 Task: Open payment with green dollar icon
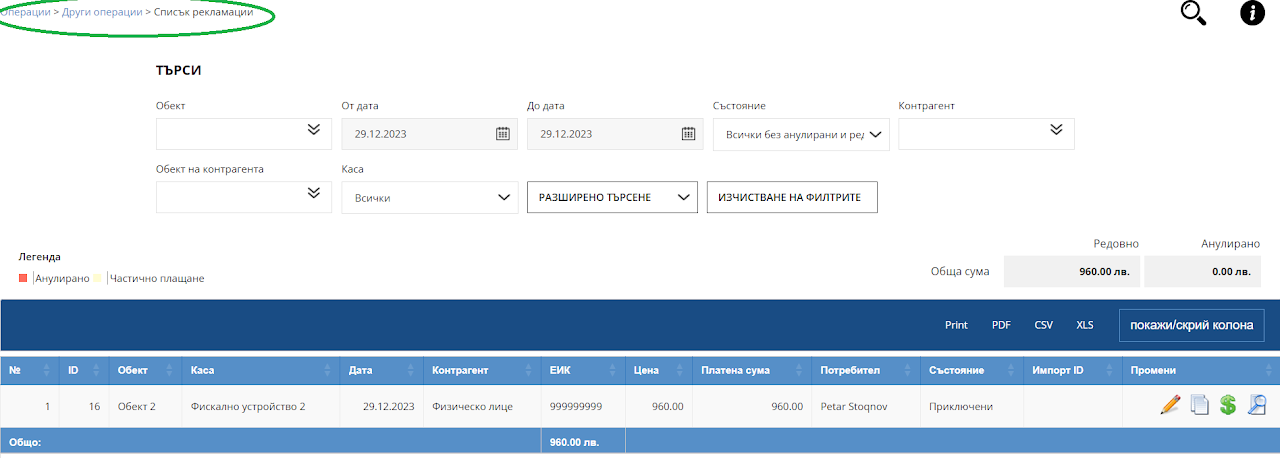click(1228, 405)
